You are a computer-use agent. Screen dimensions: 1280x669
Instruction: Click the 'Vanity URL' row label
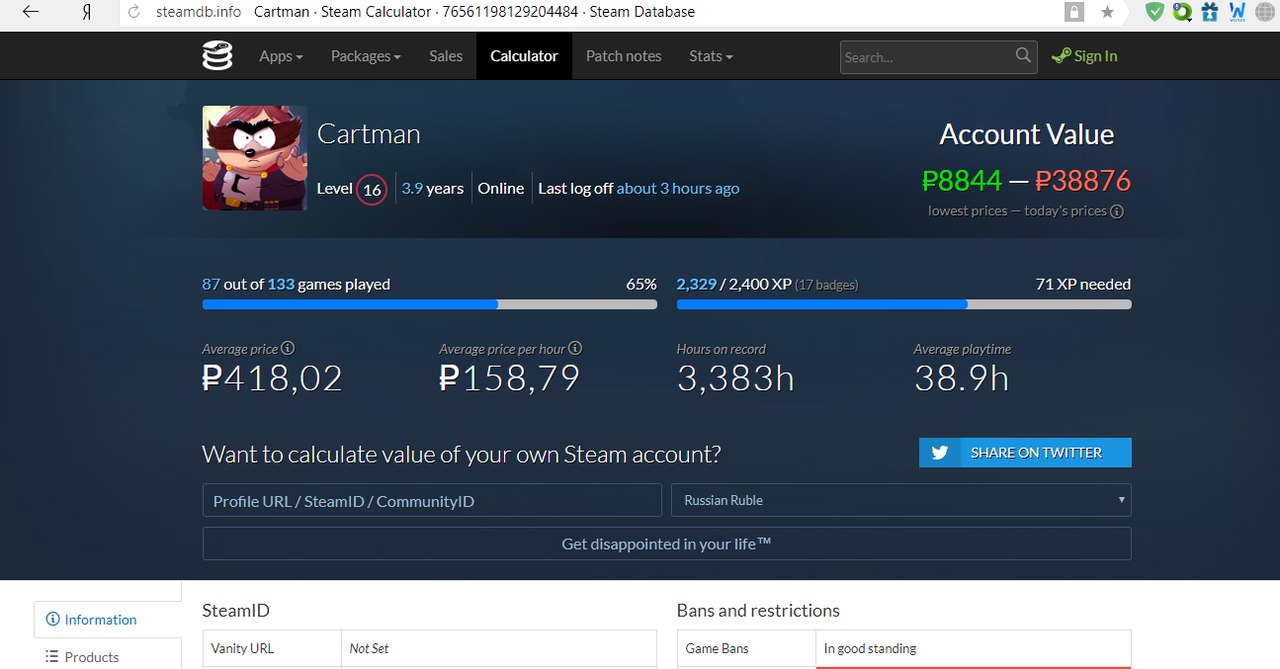(242, 648)
